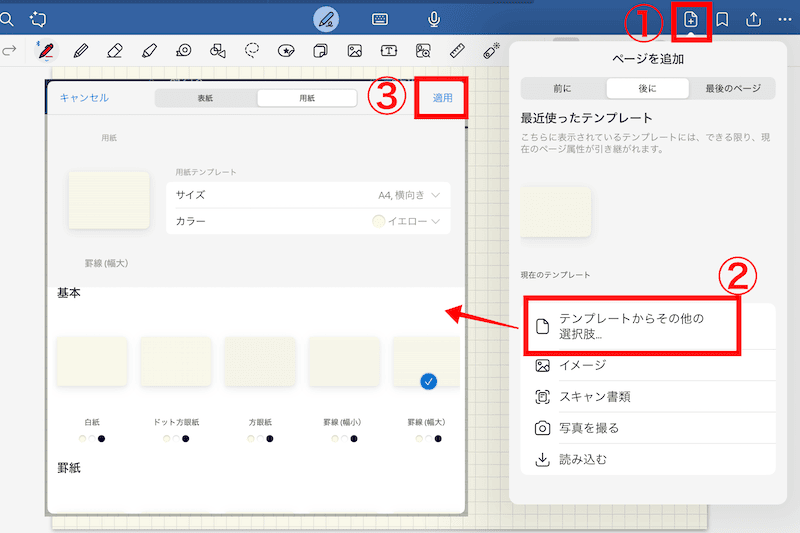Select the eraser tool
Image resolution: width=800 pixels, height=533 pixels.
coord(114,51)
